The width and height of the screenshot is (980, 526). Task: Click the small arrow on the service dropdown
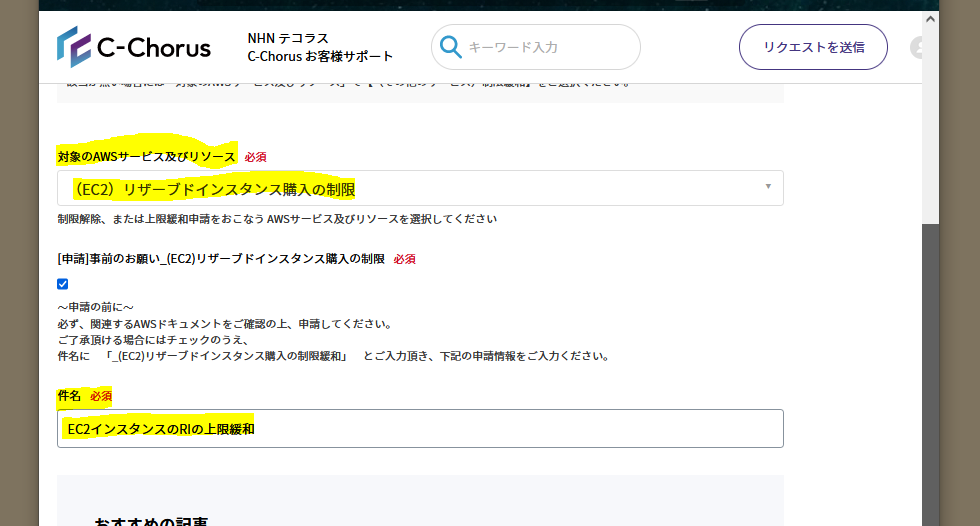(x=768, y=187)
